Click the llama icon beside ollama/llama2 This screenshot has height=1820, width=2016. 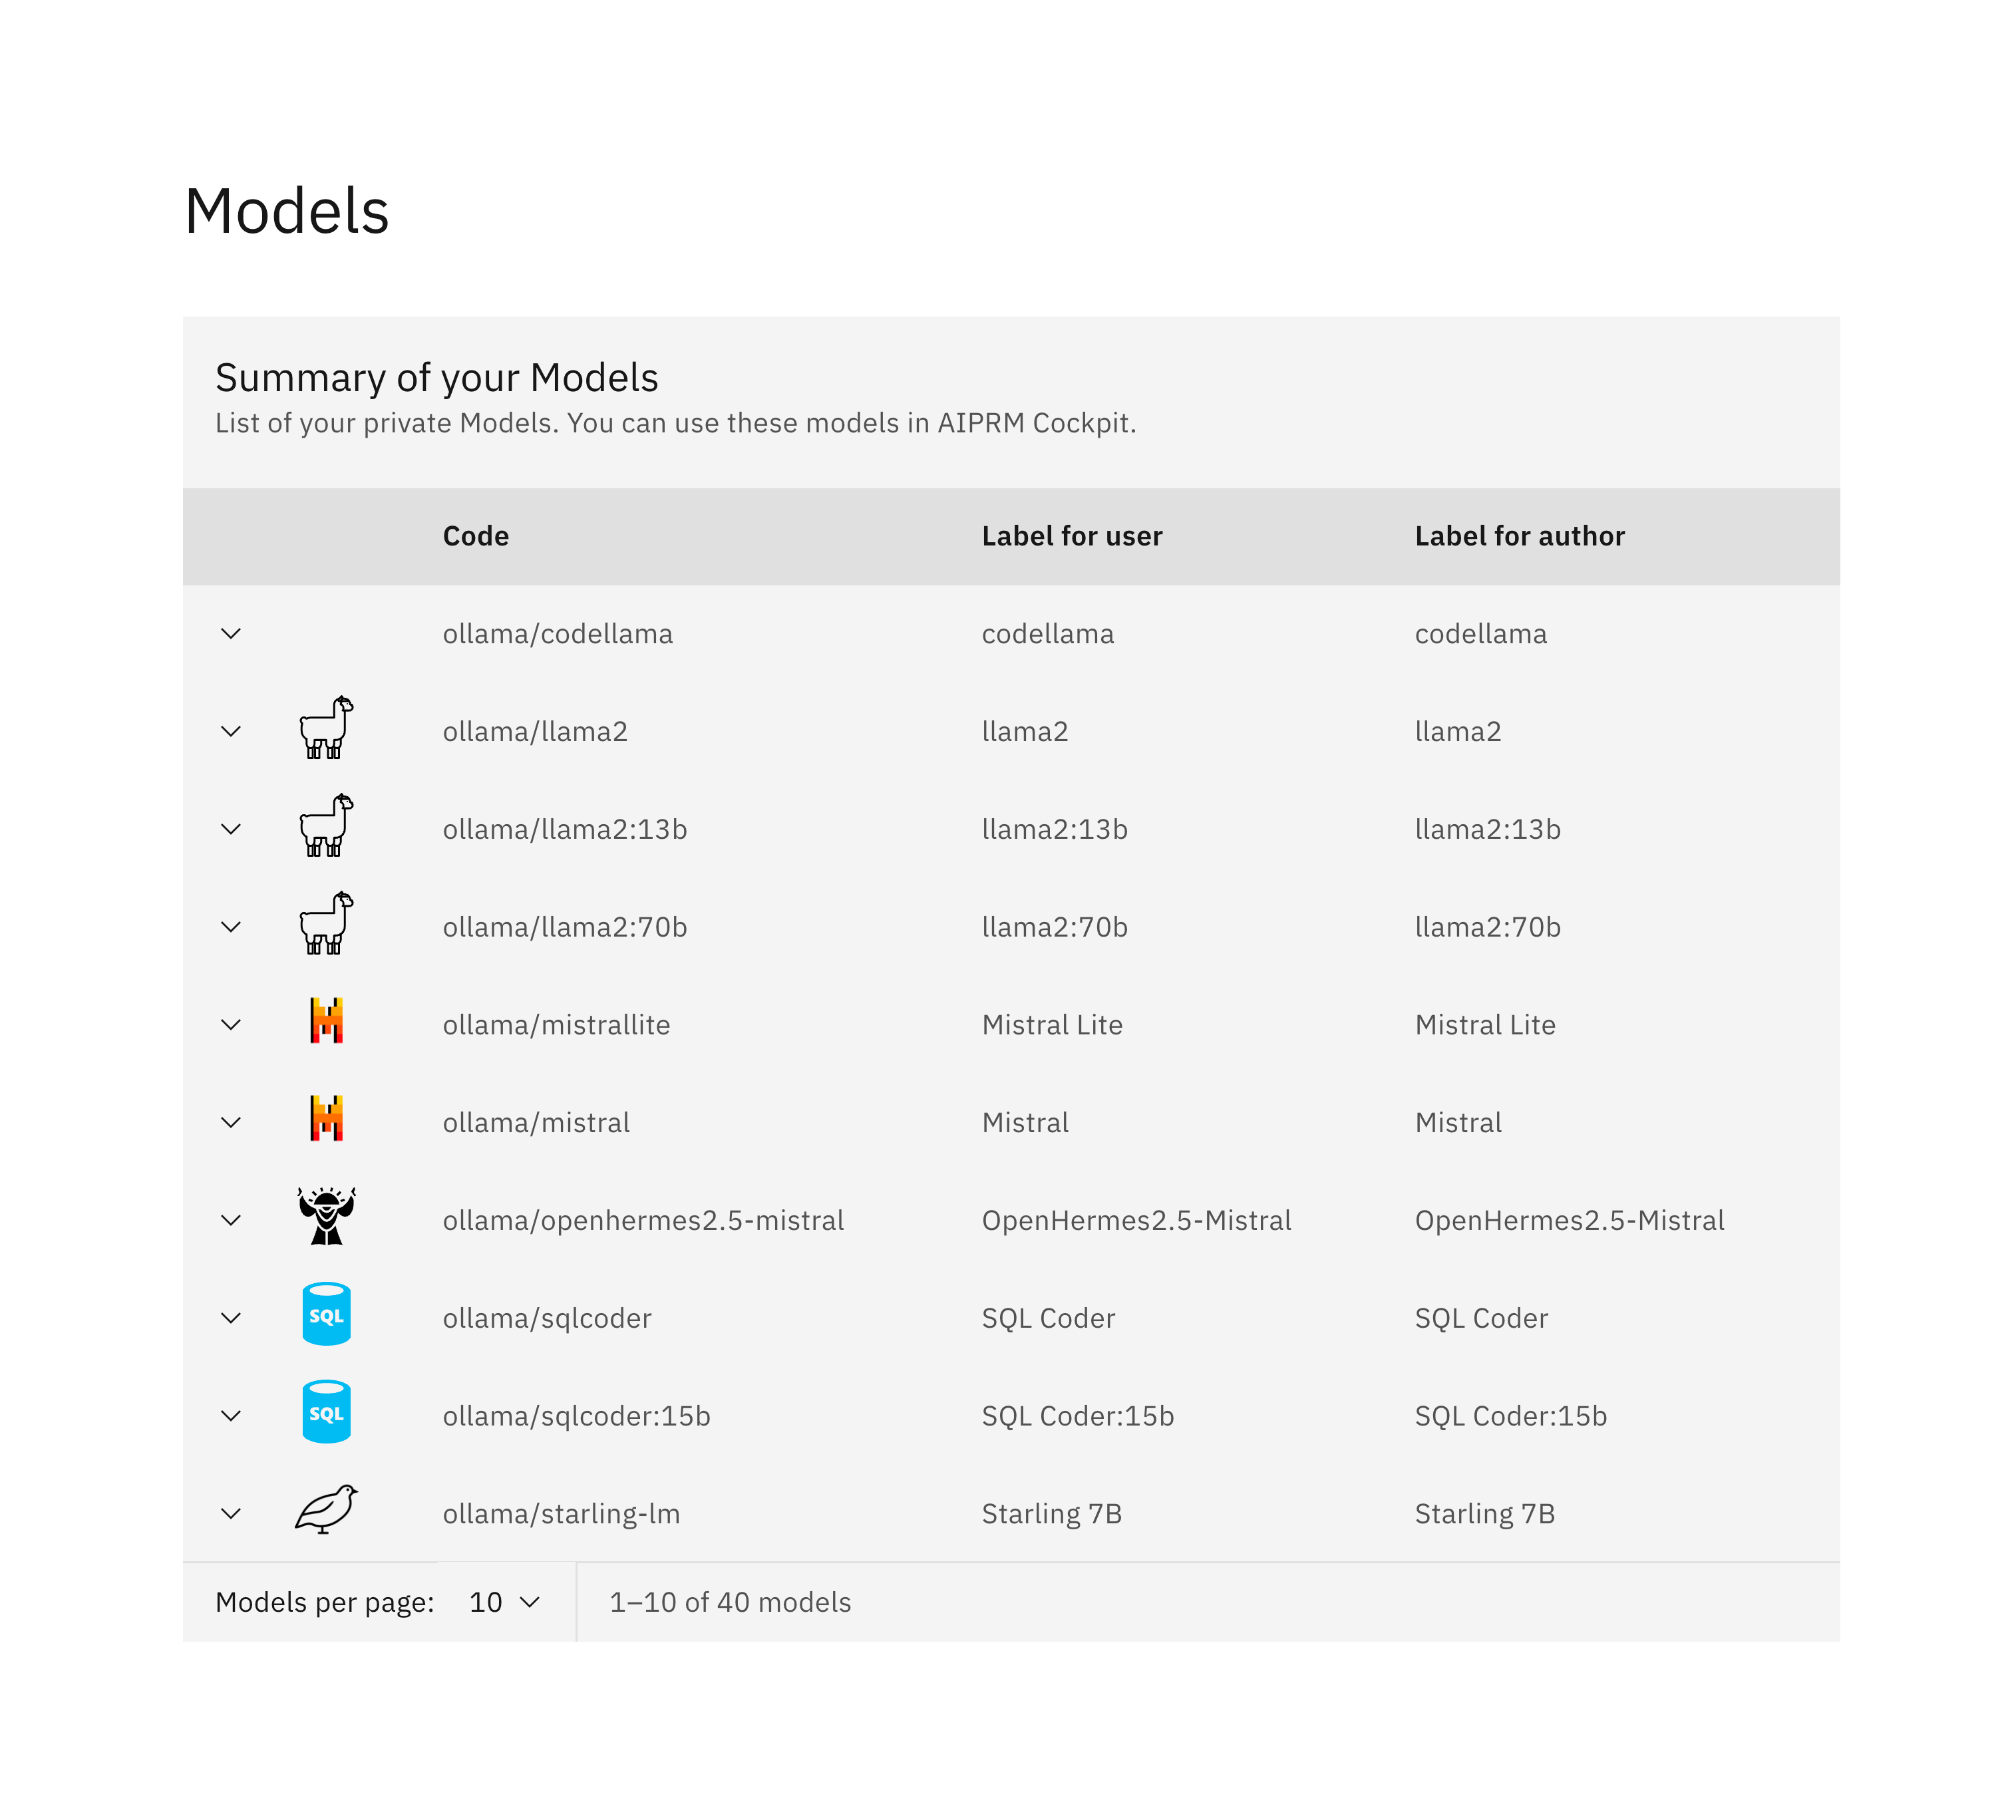point(326,728)
